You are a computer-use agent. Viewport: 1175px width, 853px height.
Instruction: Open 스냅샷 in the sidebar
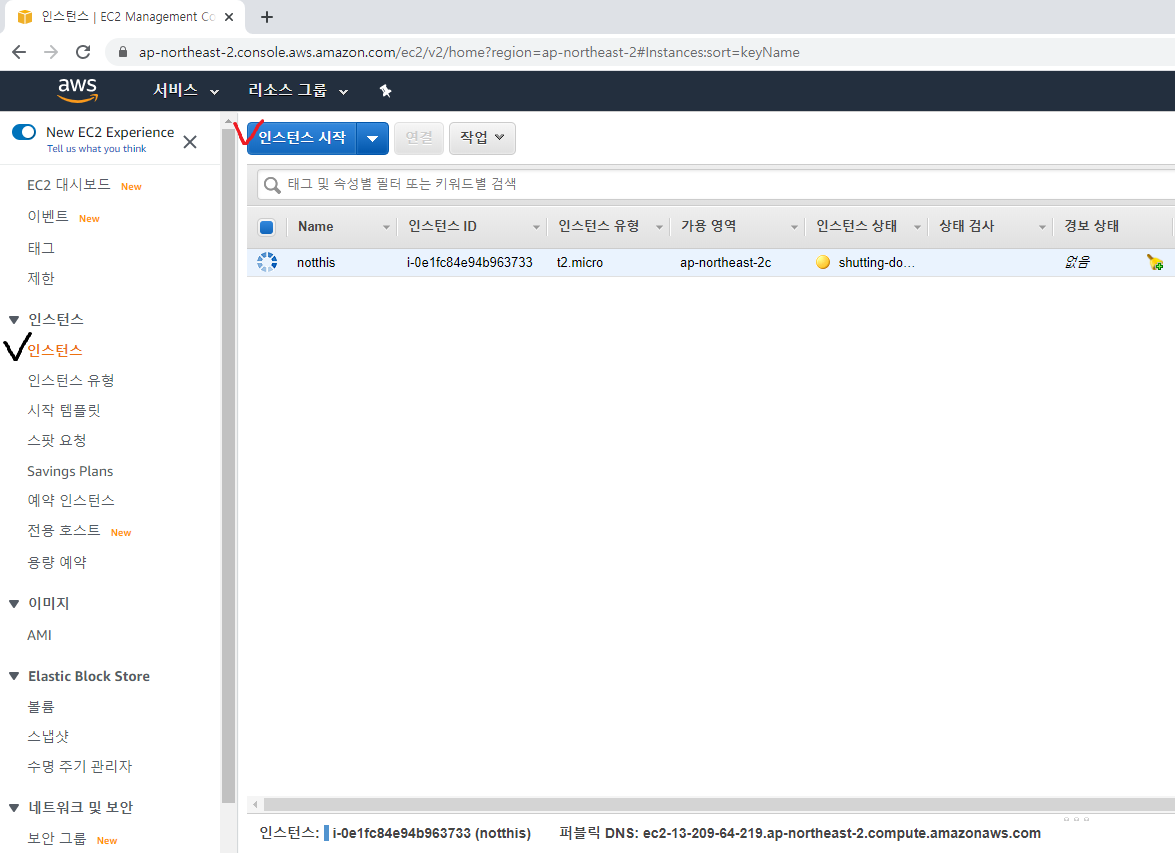pos(48,737)
